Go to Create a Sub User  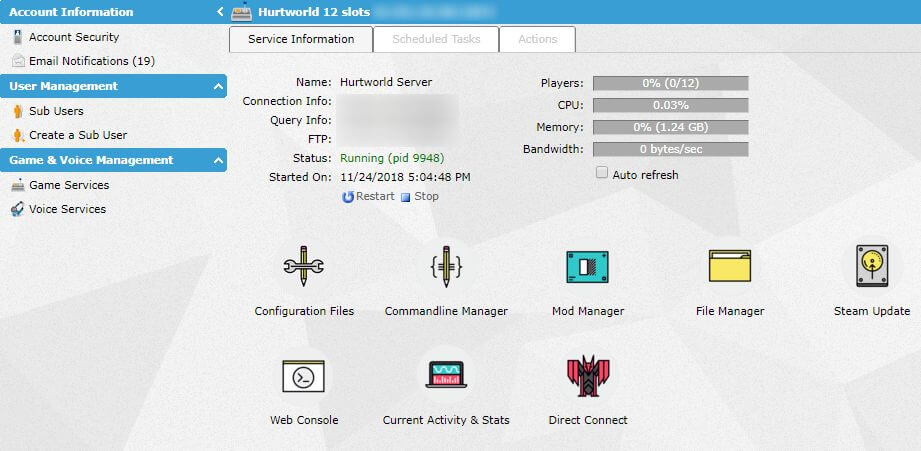pyautogui.click(x=78, y=135)
